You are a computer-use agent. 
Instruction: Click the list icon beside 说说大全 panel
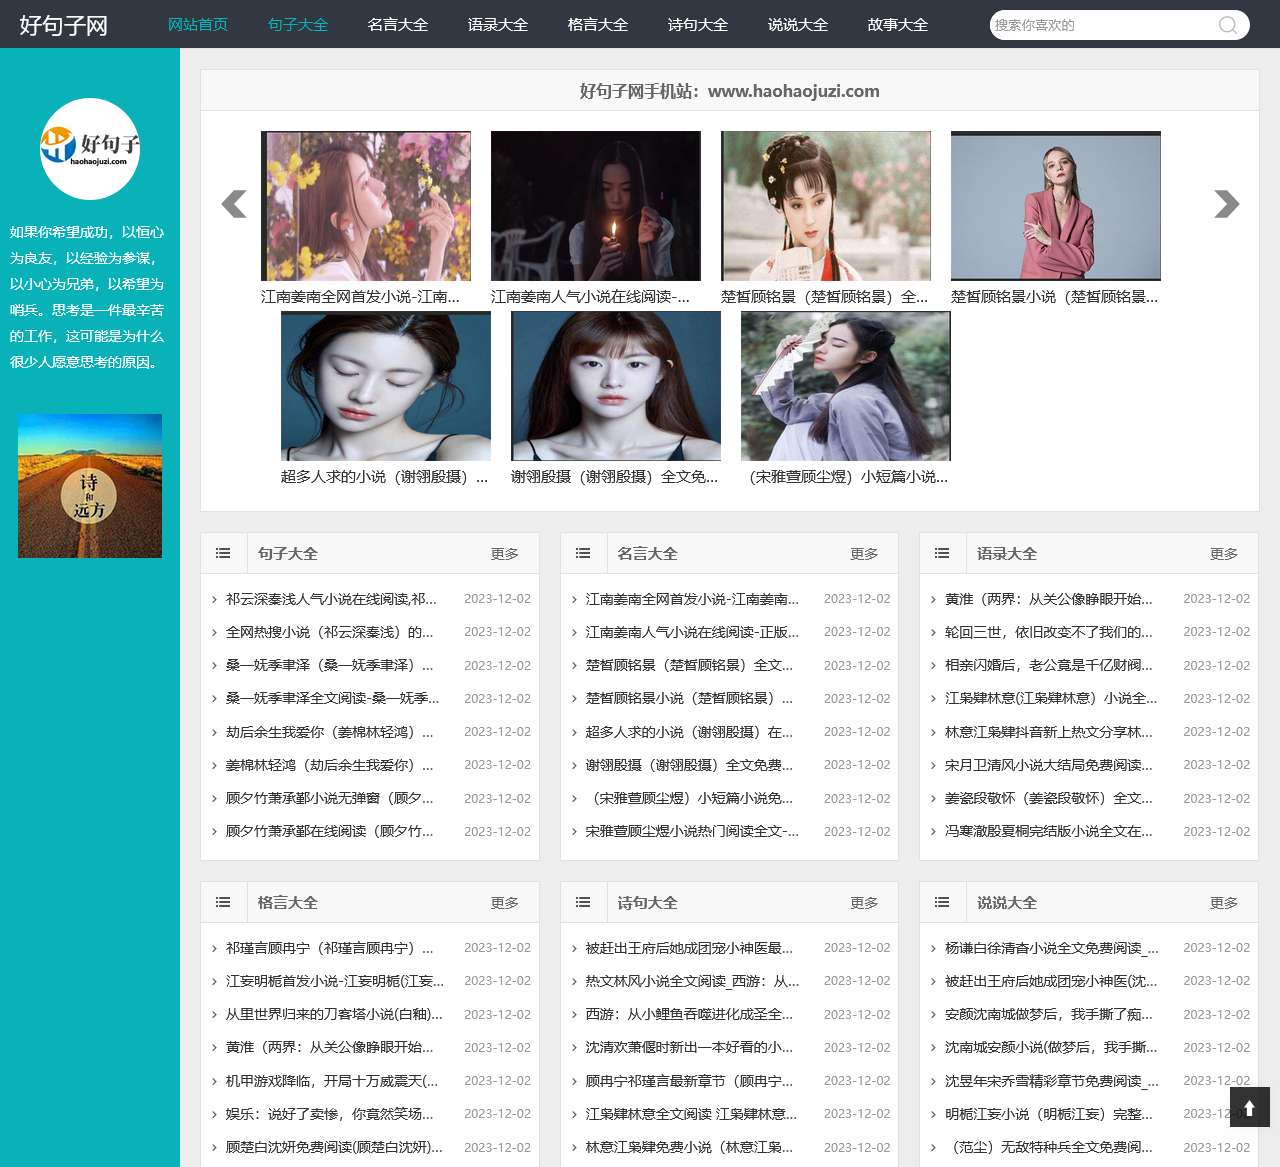click(x=942, y=901)
